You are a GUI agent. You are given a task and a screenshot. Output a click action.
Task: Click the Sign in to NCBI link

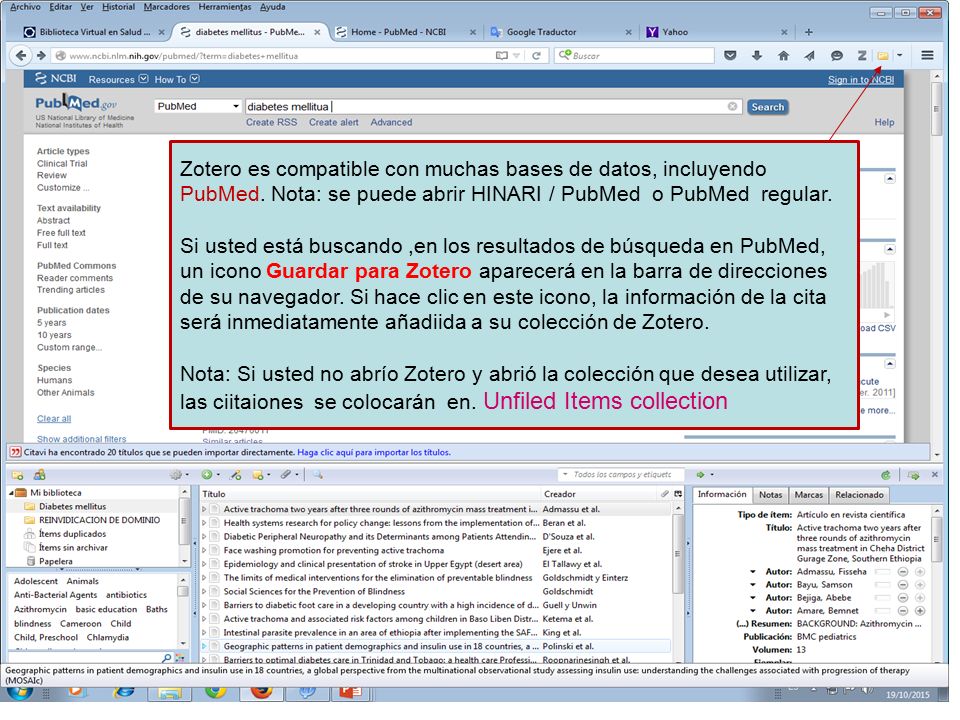pyautogui.click(x=861, y=80)
